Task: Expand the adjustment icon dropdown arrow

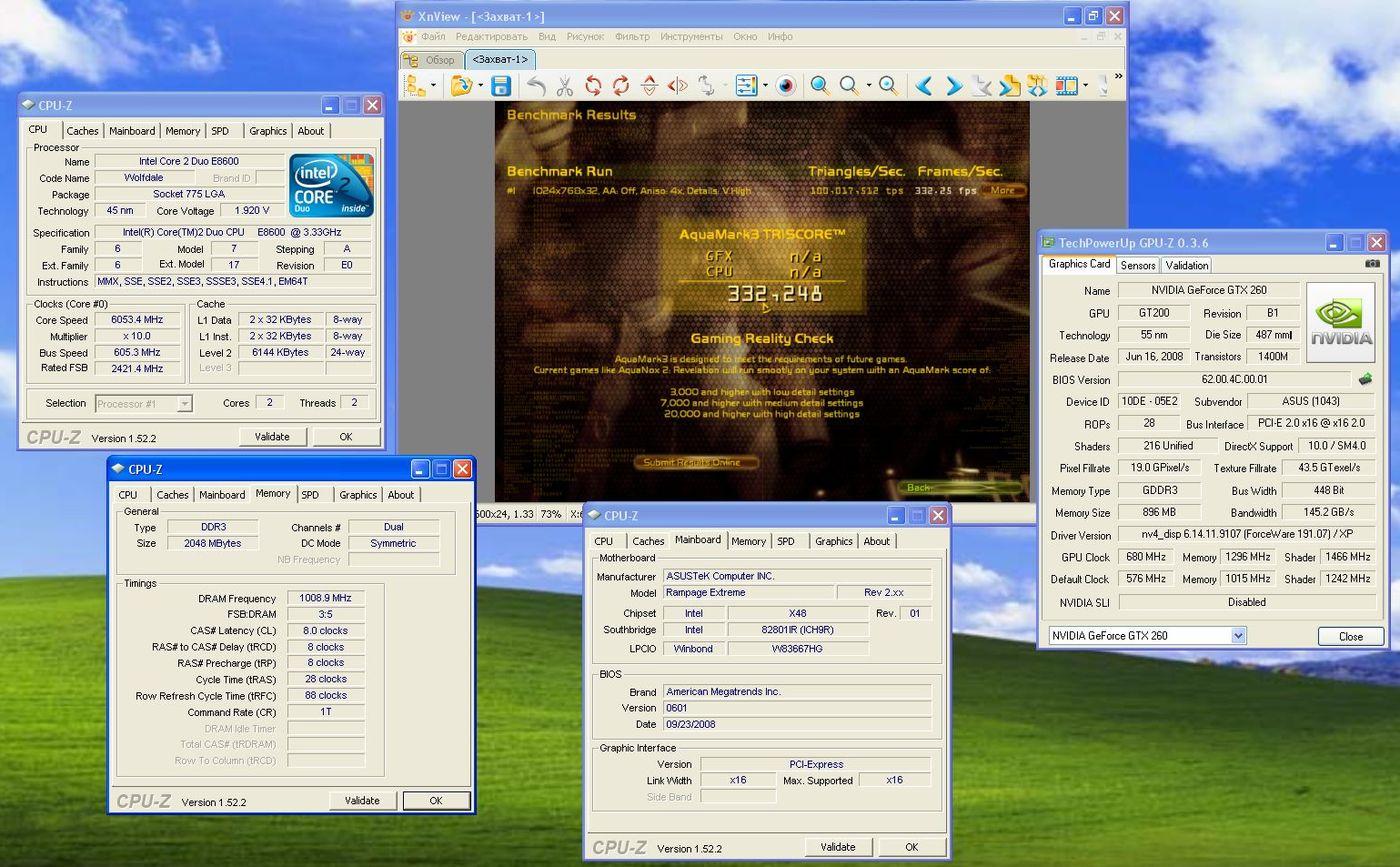Action: pos(765,86)
